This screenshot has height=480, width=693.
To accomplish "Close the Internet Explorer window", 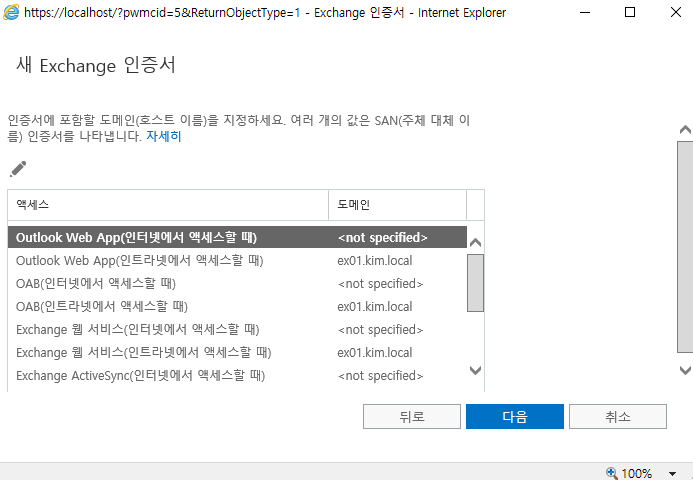I will point(676,12).
